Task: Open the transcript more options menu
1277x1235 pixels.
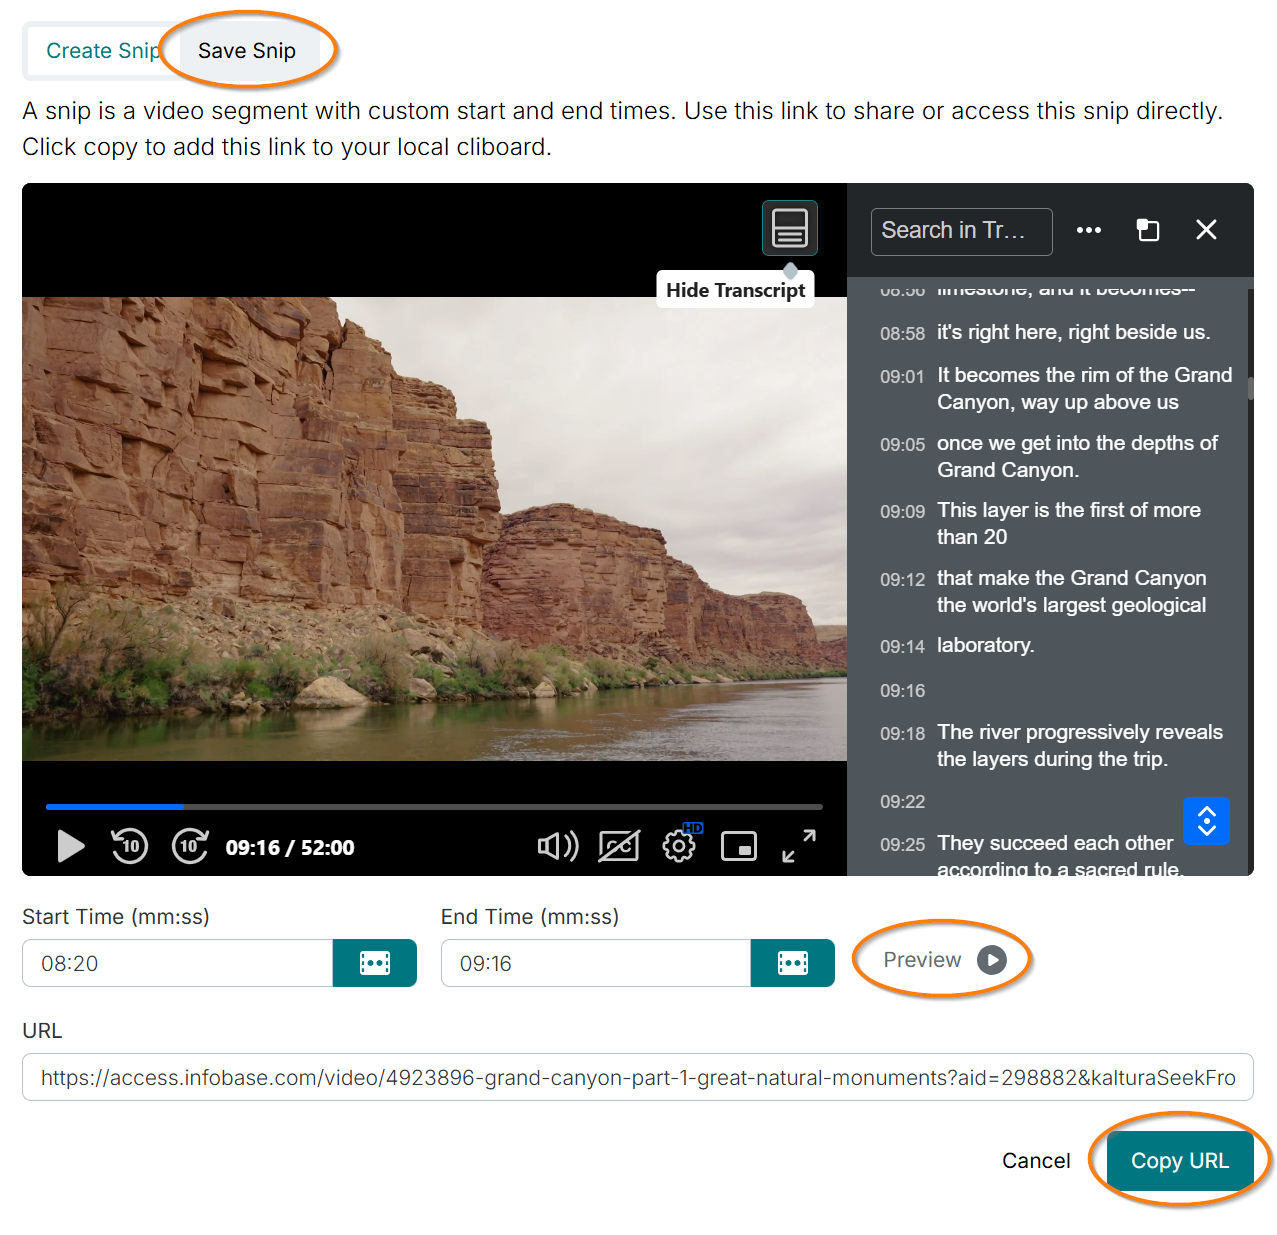Action: point(1088,230)
